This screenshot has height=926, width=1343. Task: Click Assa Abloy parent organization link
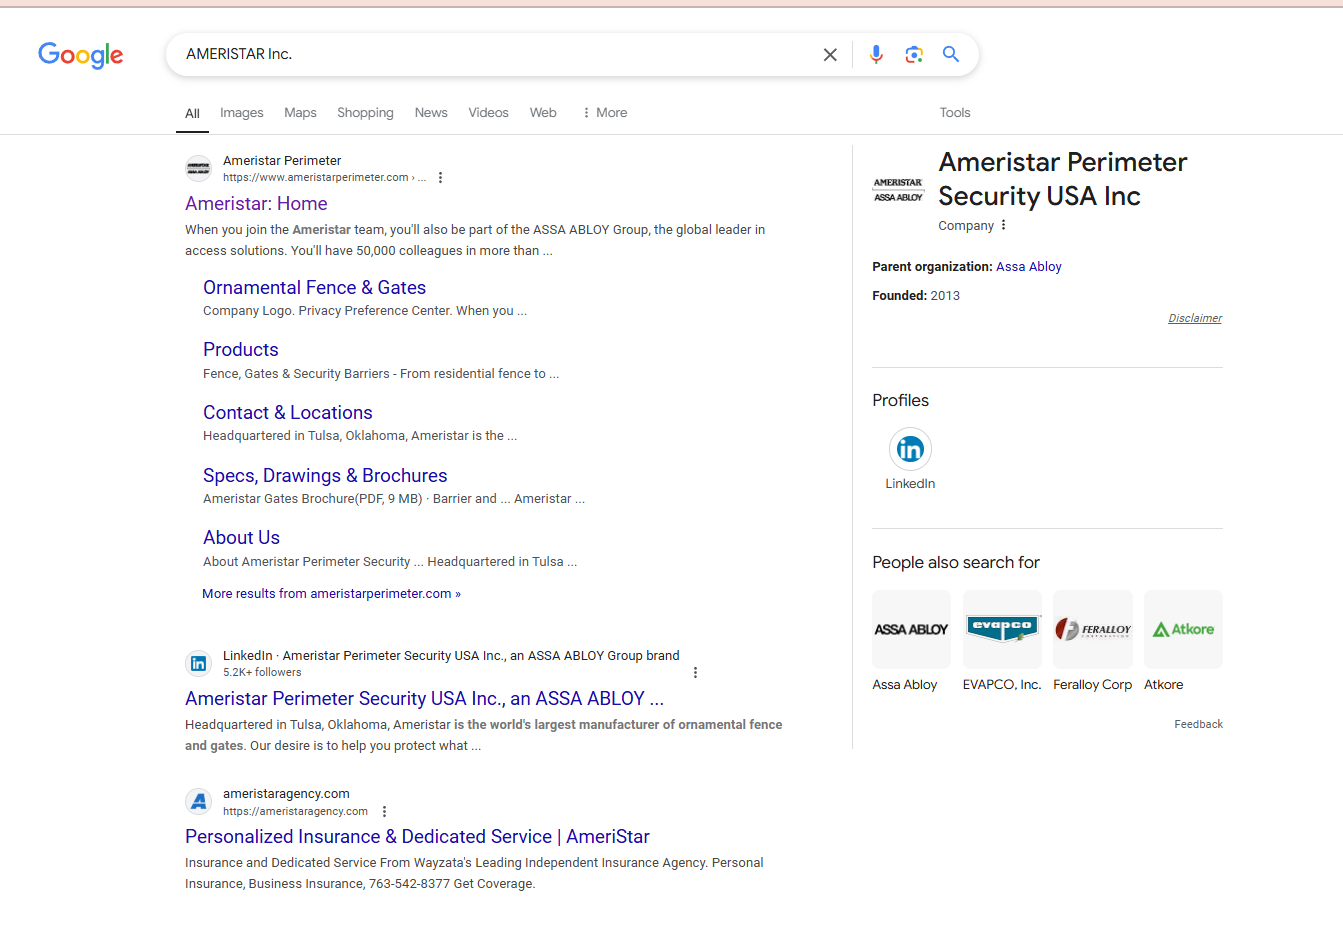point(1029,267)
